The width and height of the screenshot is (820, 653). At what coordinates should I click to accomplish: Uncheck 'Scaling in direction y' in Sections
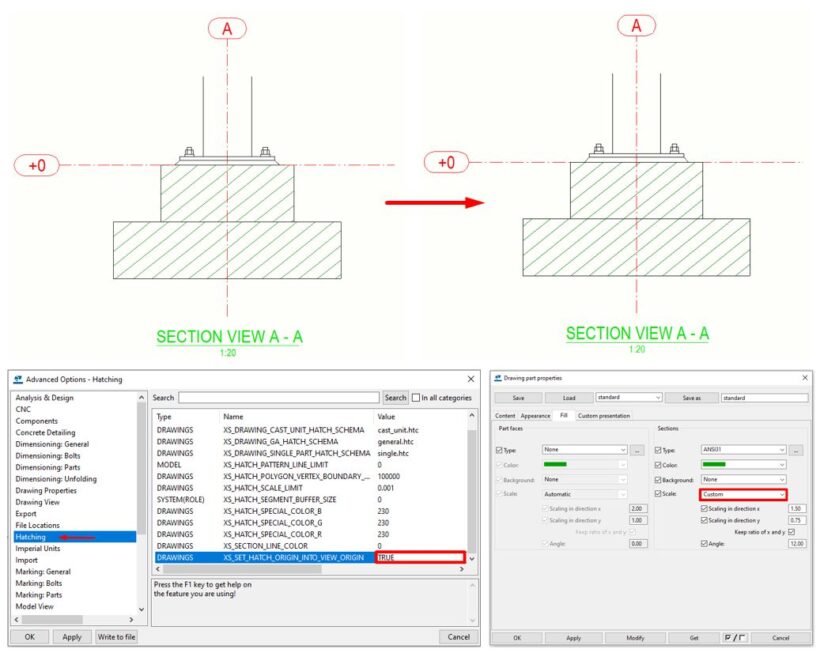tap(703, 520)
